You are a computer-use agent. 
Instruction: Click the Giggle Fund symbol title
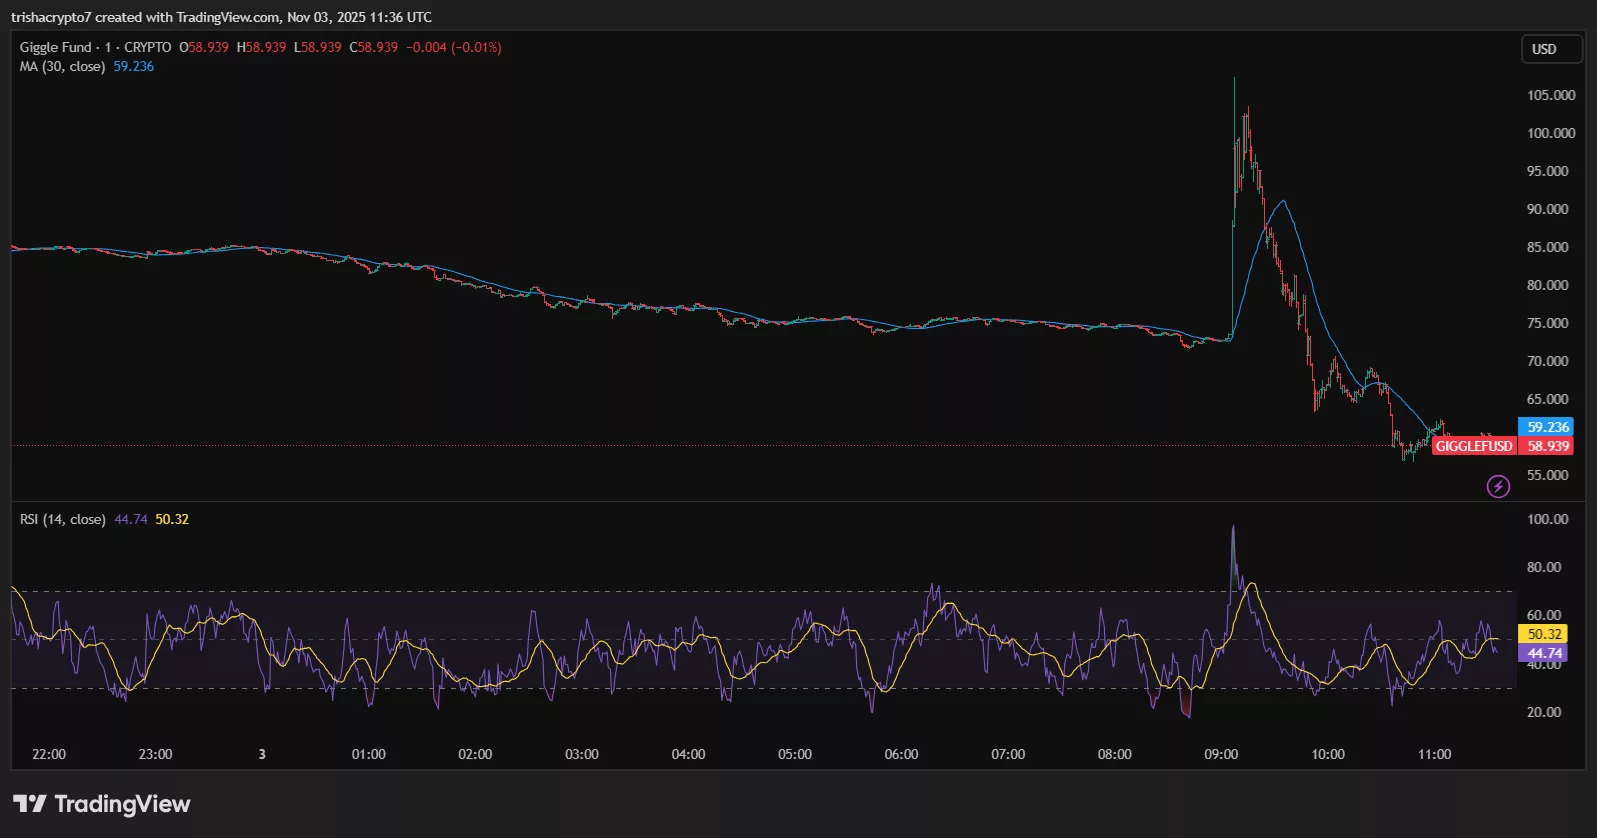click(56, 47)
